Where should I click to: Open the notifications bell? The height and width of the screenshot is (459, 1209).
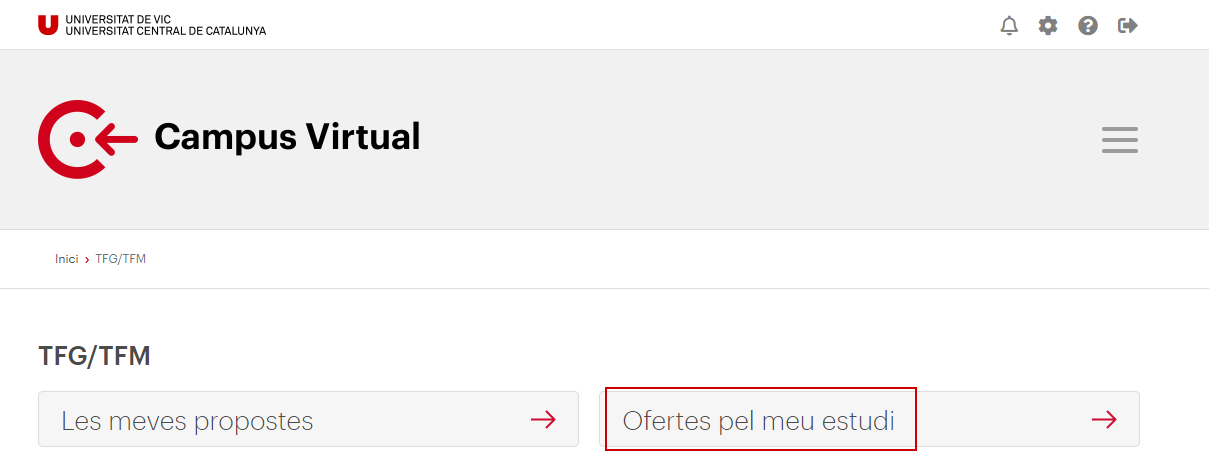coord(1009,26)
